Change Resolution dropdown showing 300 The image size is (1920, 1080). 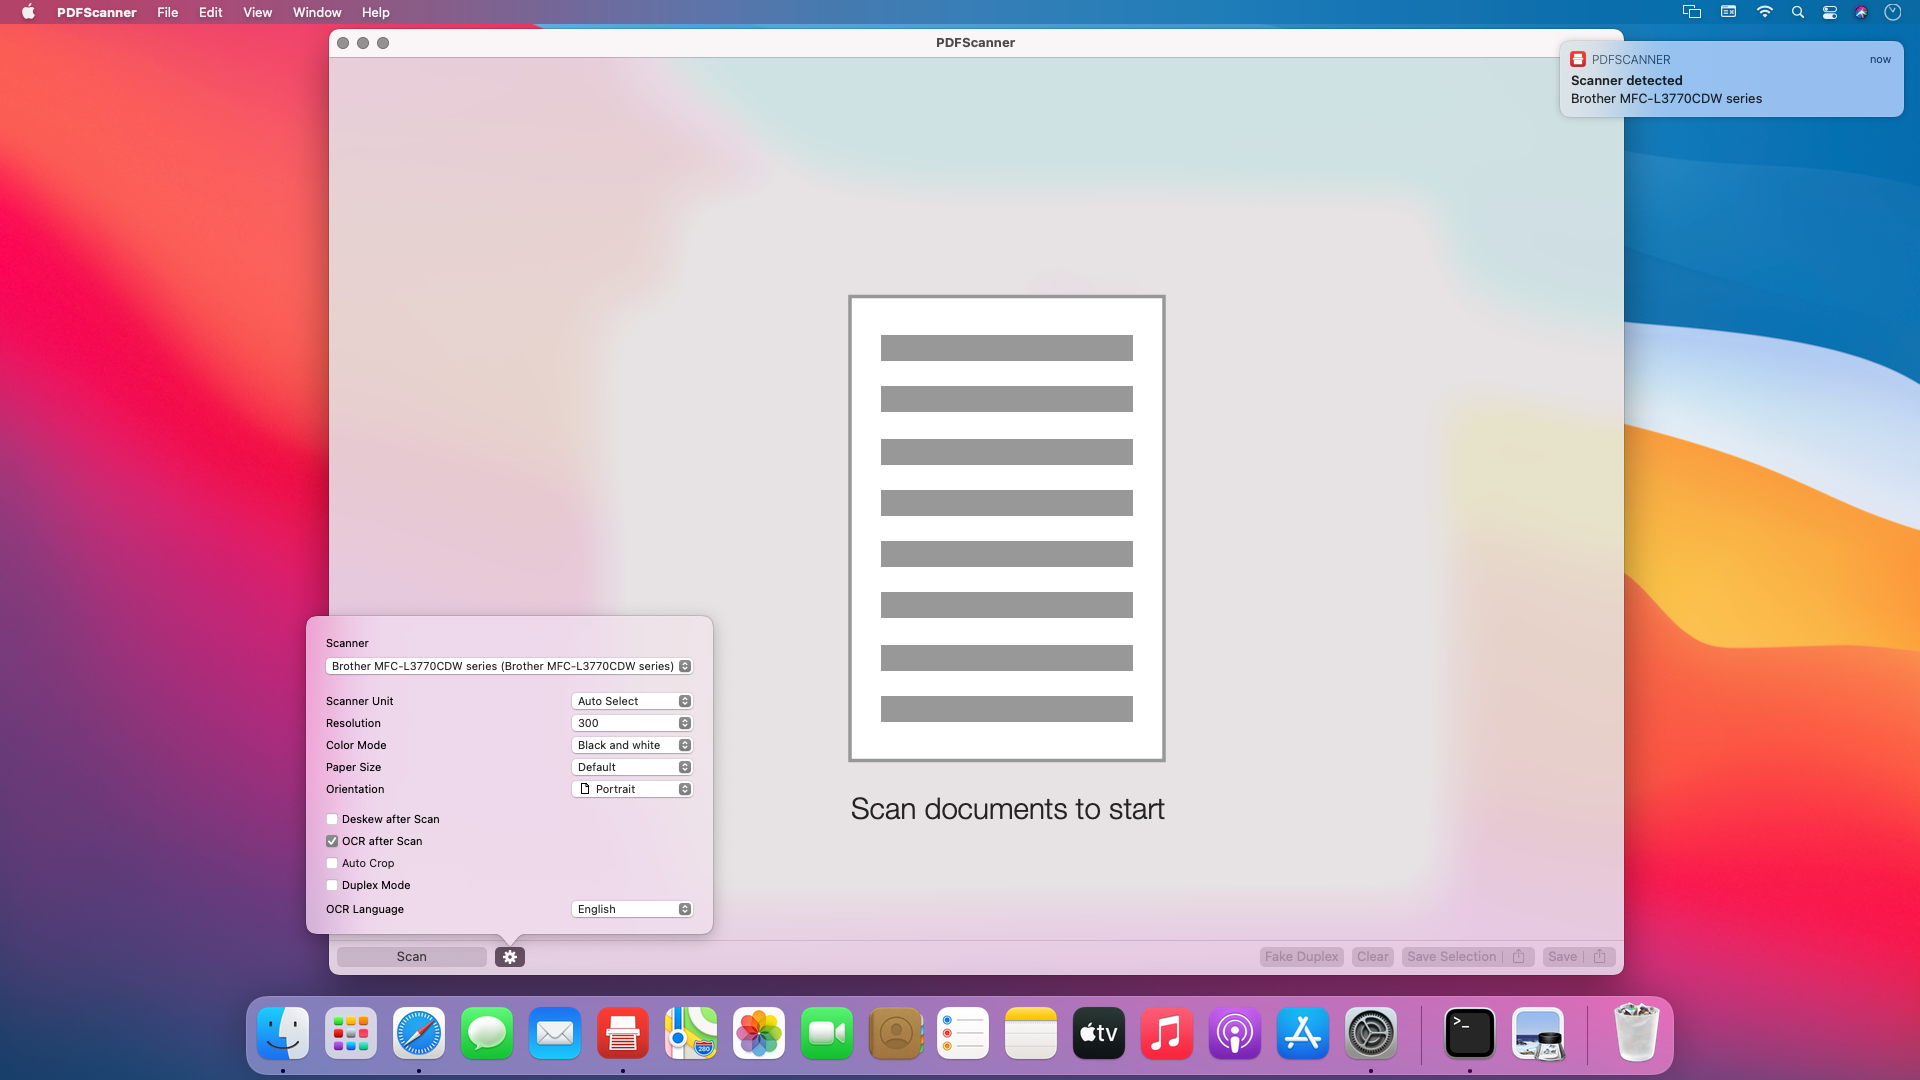click(632, 723)
